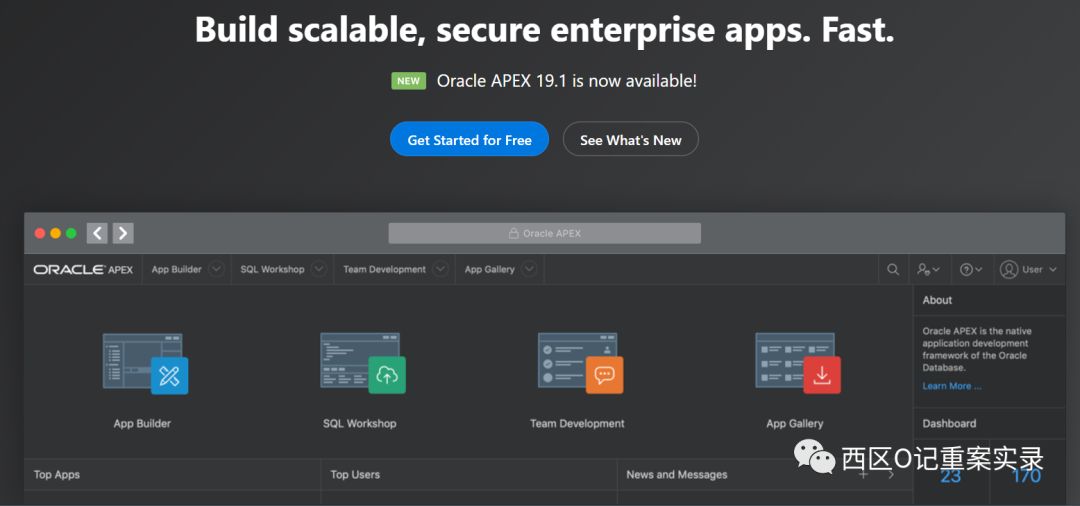This screenshot has width=1080, height=506.
Task: Open the Help menu dropdown
Action: [x=971, y=269]
